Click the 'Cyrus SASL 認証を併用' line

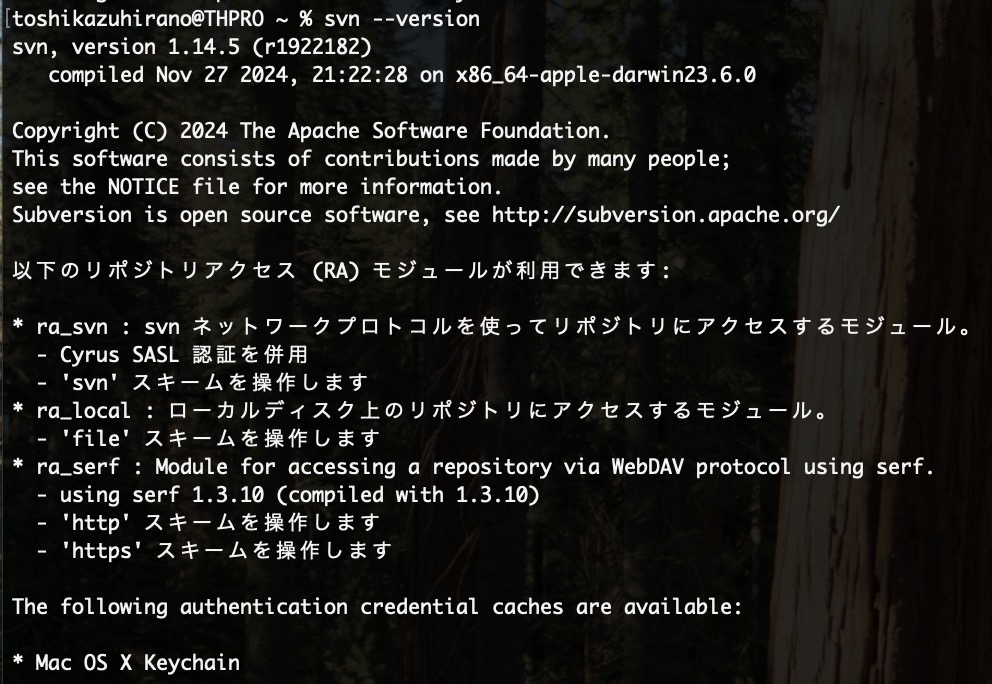pyautogui.click(x=172, y=354)
